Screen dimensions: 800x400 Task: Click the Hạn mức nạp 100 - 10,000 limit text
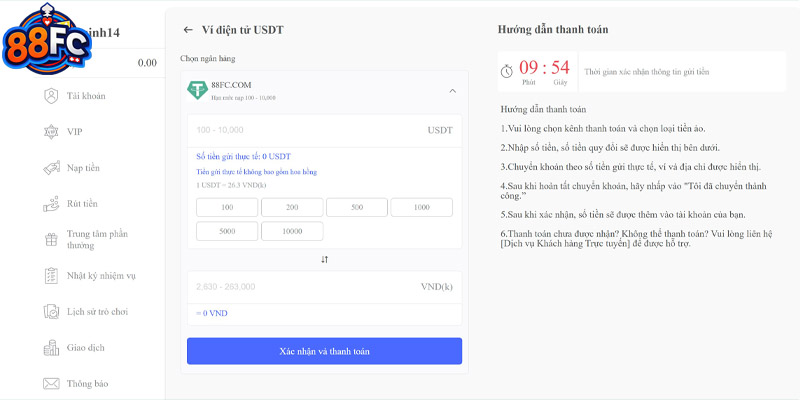[243, 97]
